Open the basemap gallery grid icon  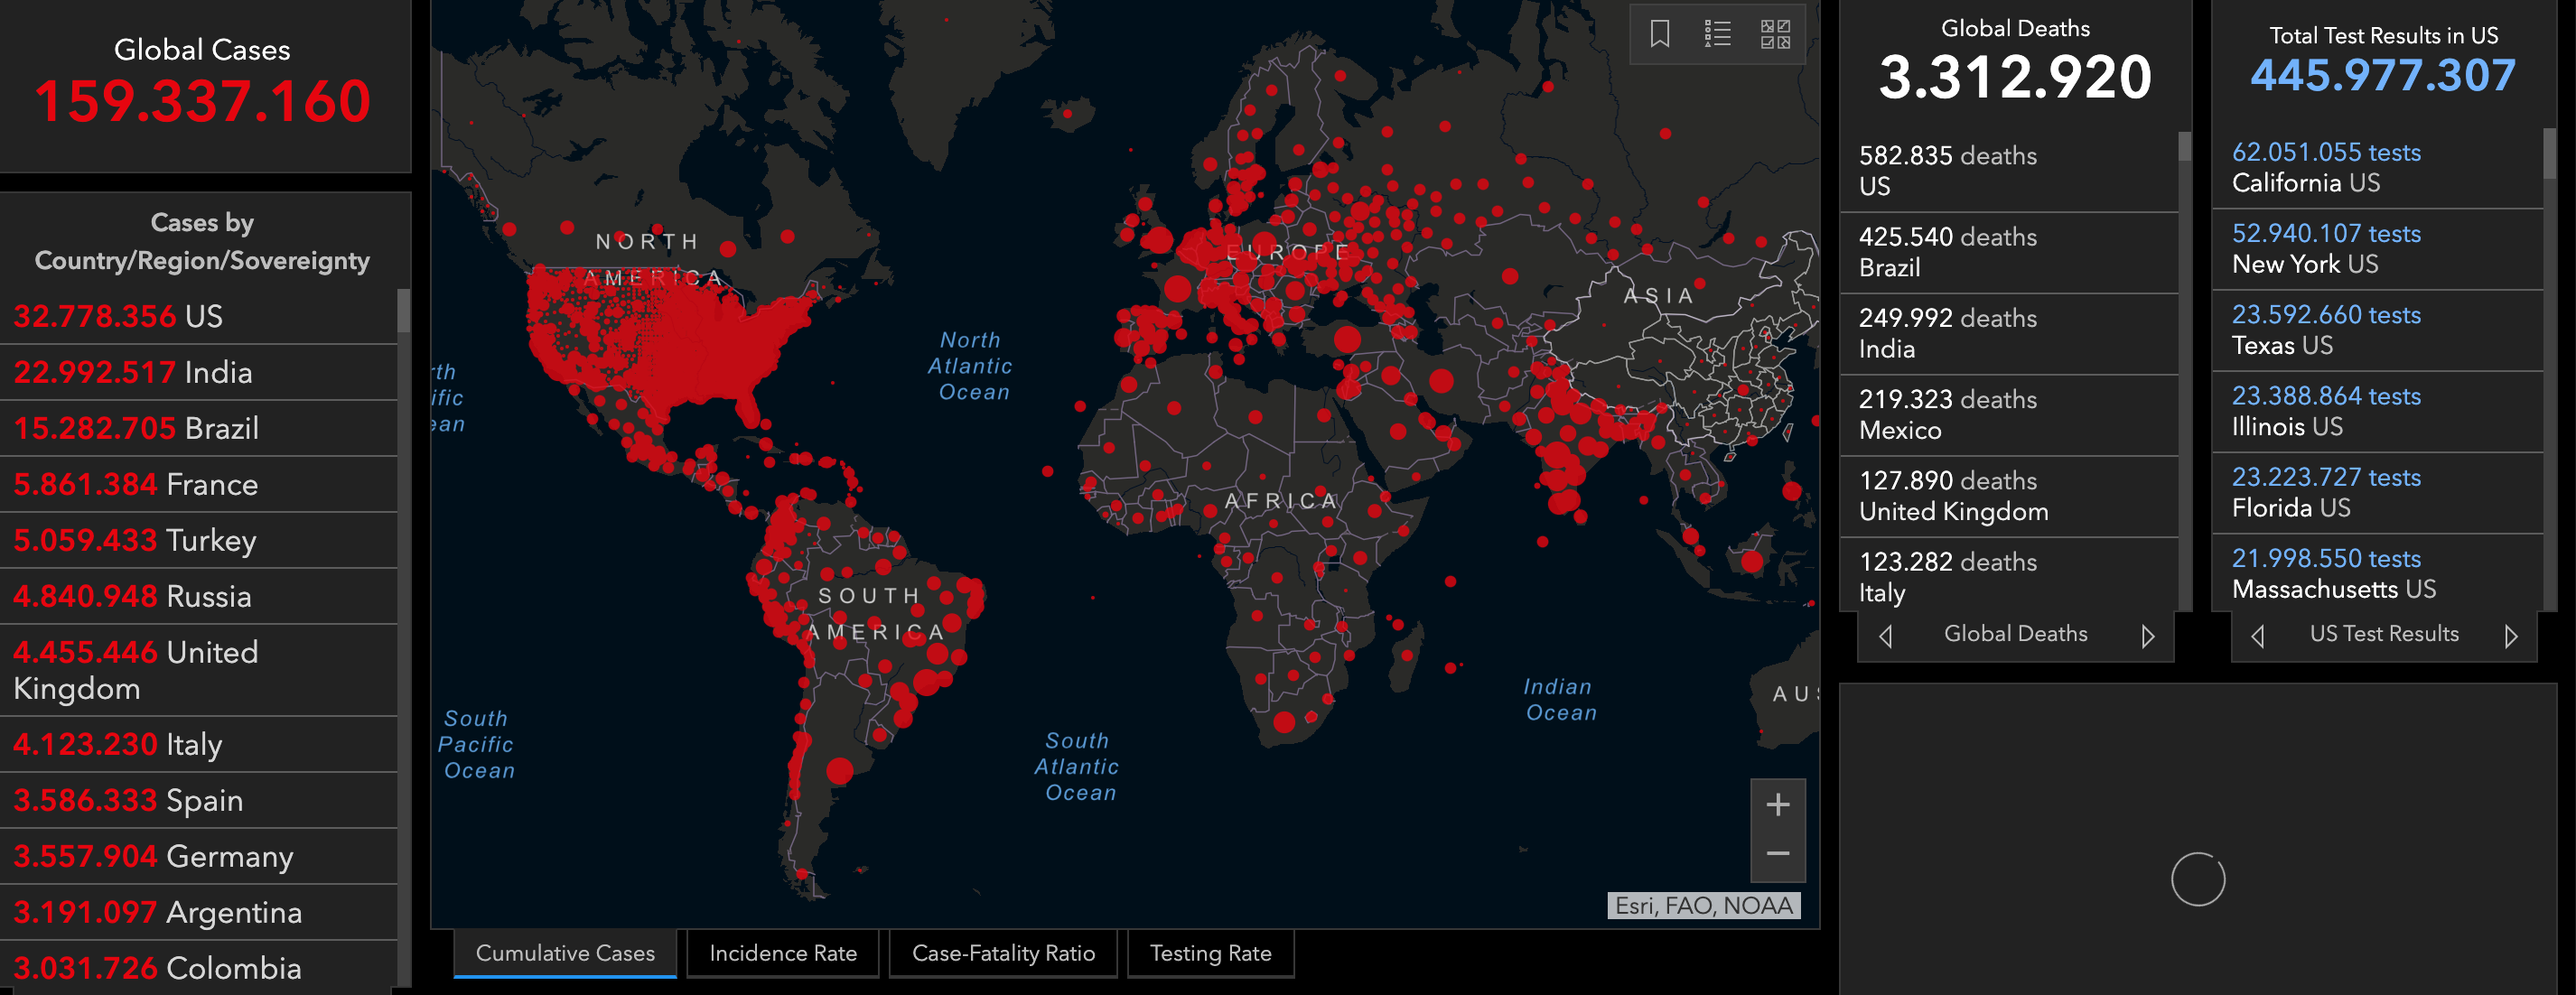(1775, 34)
